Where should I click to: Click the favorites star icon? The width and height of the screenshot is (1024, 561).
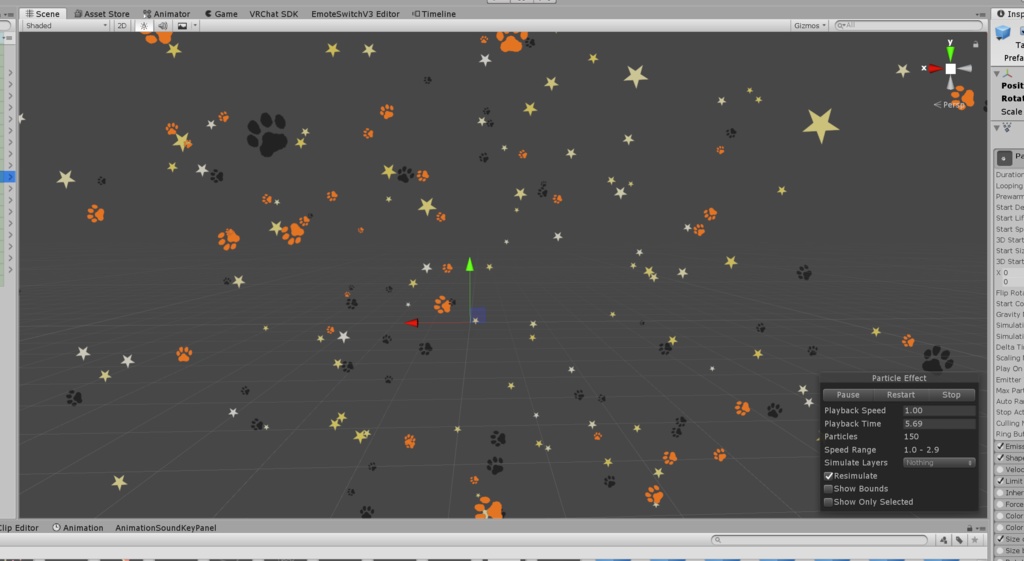tap(974, 540)
